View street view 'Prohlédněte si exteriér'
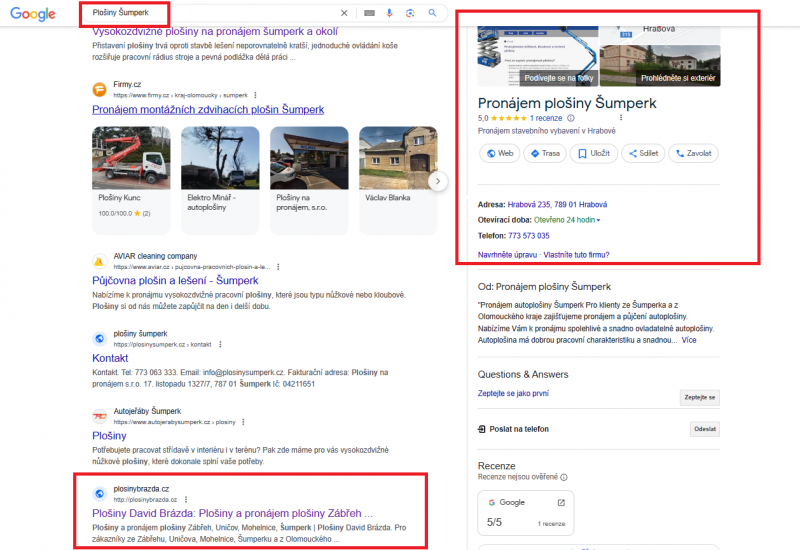800x550 pixels. pyautogui.click(x=678, y=78)
